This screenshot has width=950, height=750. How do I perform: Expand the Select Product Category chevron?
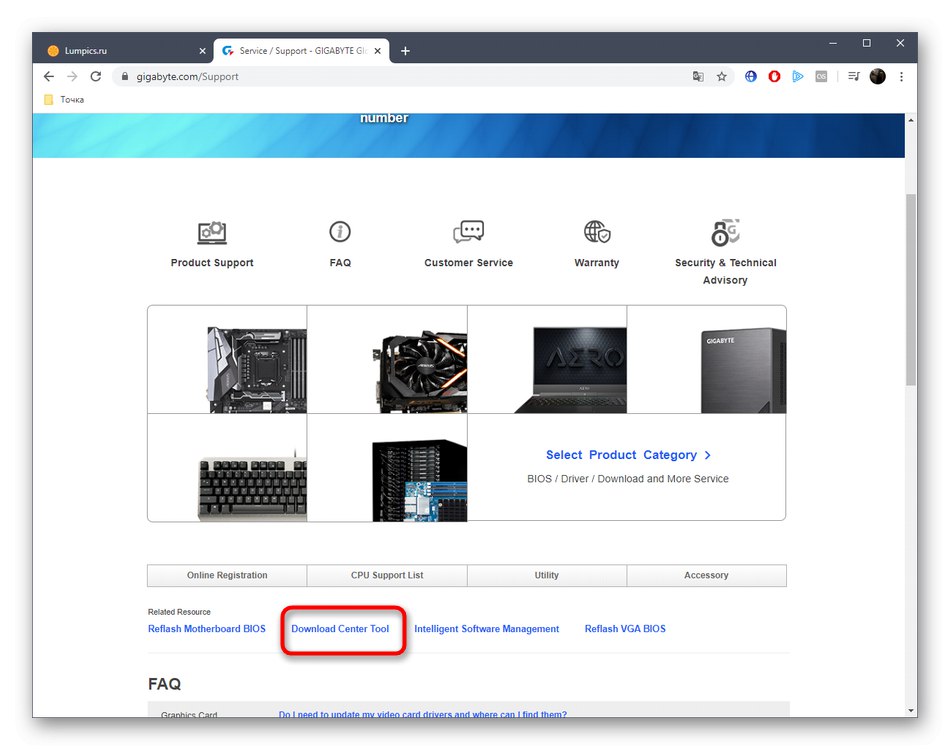(707, 455)
